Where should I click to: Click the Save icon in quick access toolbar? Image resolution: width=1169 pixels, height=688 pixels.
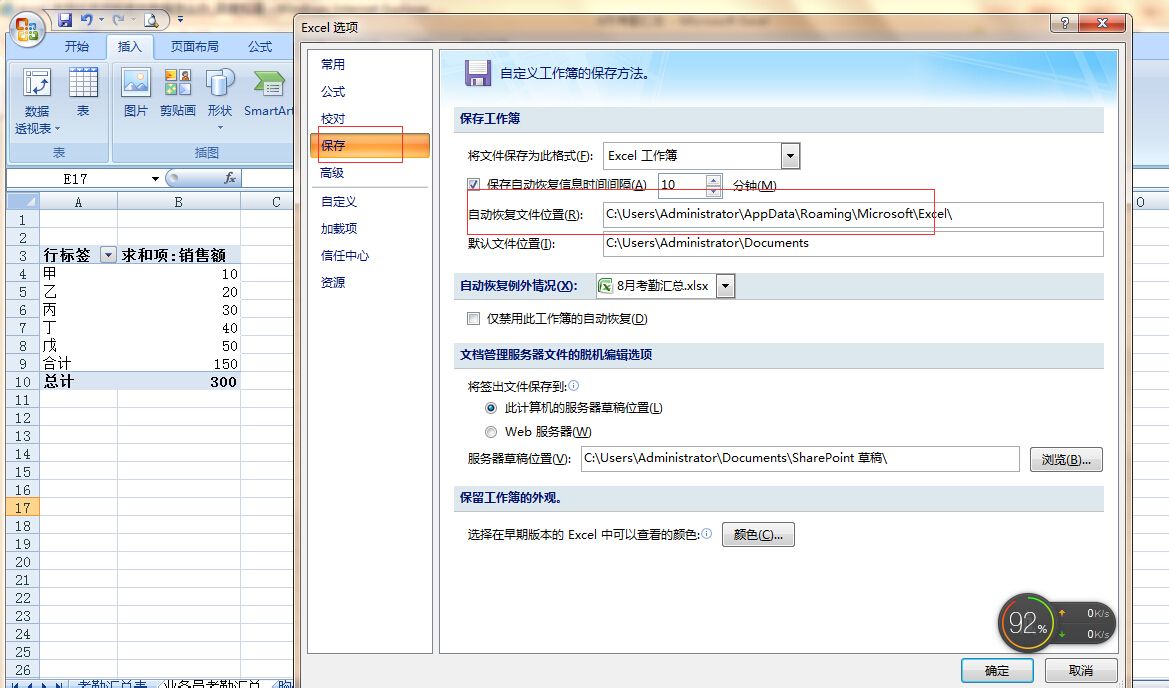click(x=66, y=19)
